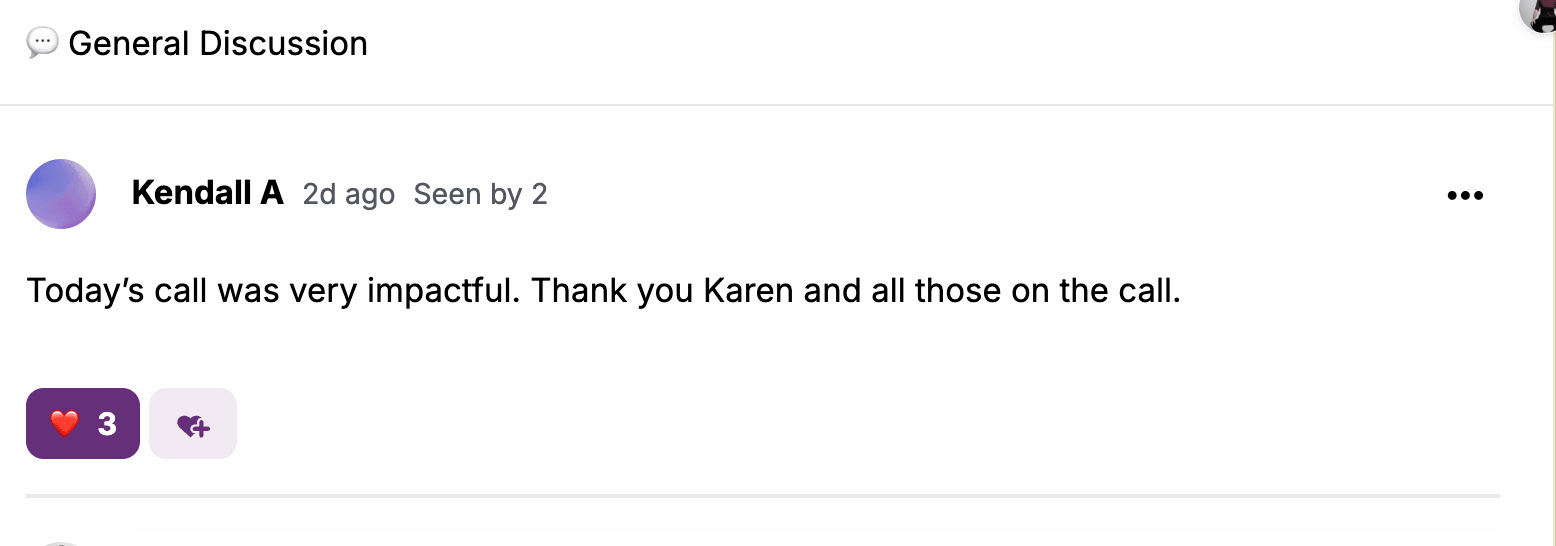Click the divider line below the reactions
Image resolution: width=1556 pixels, height=546 pixels.
(762, 495)
